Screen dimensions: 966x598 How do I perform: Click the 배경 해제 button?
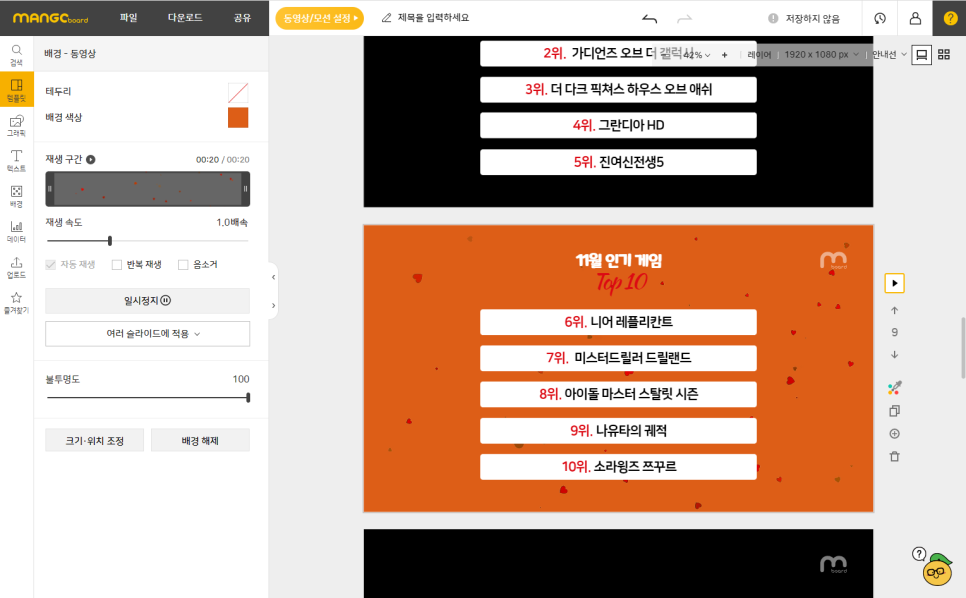[x=200, y=440]
